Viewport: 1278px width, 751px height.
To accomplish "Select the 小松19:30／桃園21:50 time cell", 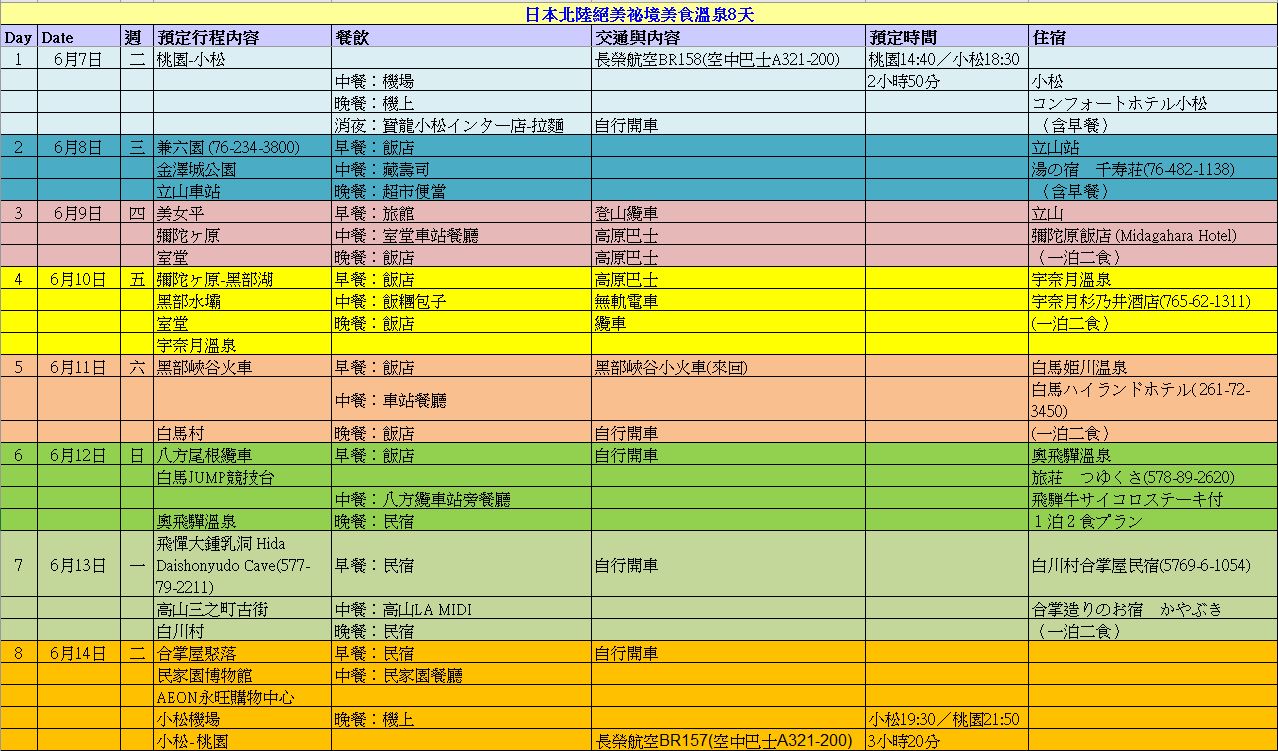I will point(944,719).
